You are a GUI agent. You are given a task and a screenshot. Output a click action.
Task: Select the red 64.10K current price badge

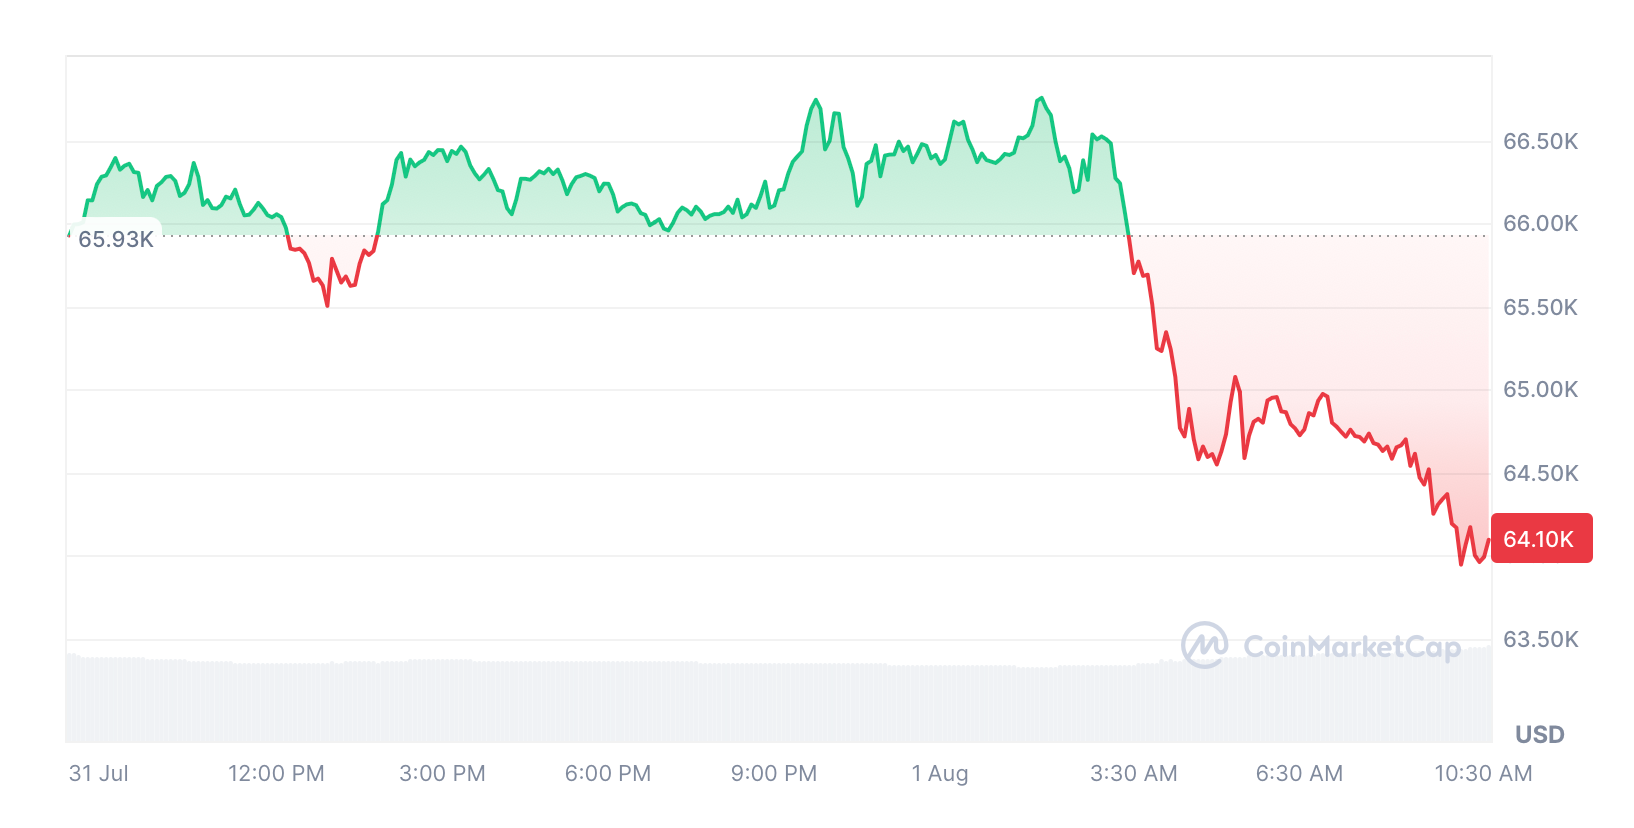coord(1540,539)
